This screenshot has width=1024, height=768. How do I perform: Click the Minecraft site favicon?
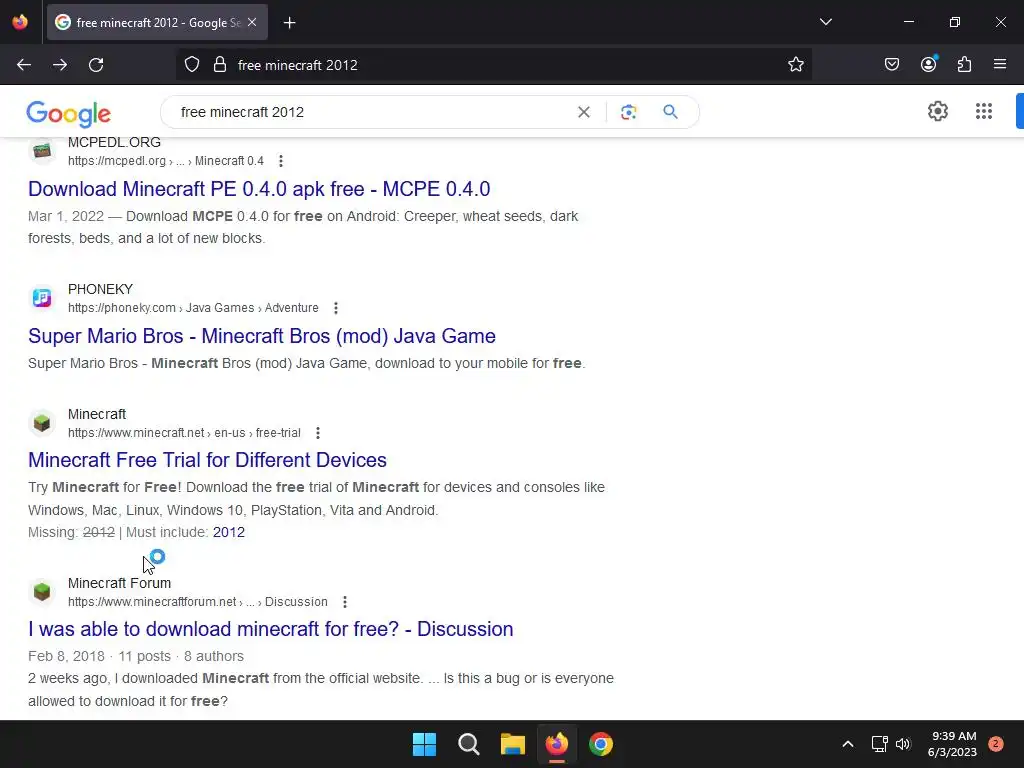point(42,423)
